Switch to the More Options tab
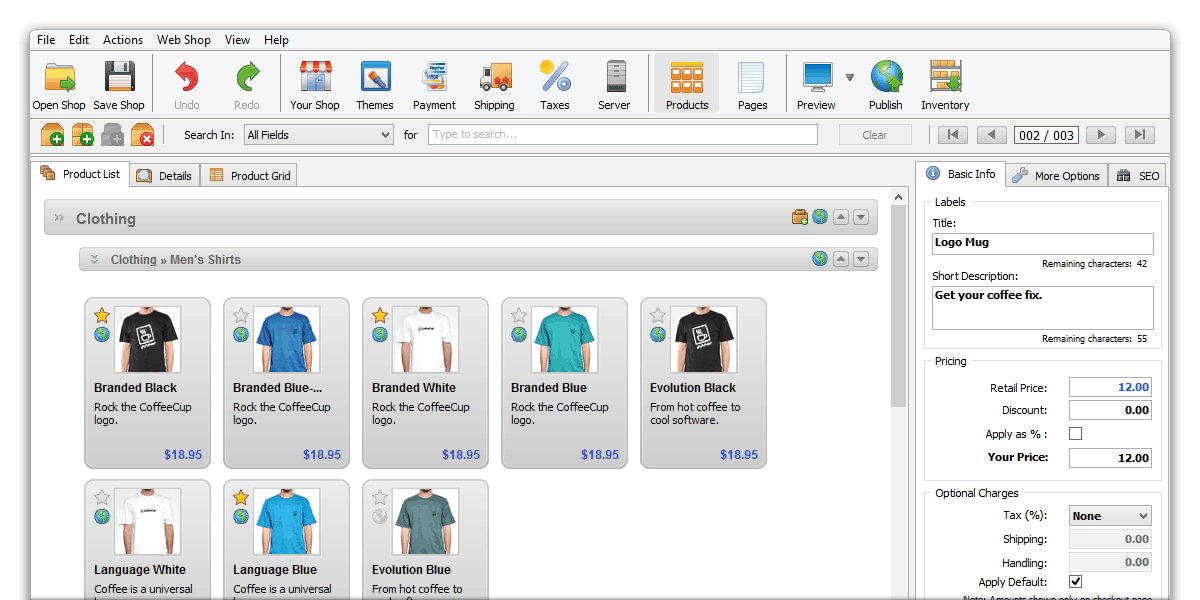The height and width of the screenshot is (600, 1200). (1056, 176)
